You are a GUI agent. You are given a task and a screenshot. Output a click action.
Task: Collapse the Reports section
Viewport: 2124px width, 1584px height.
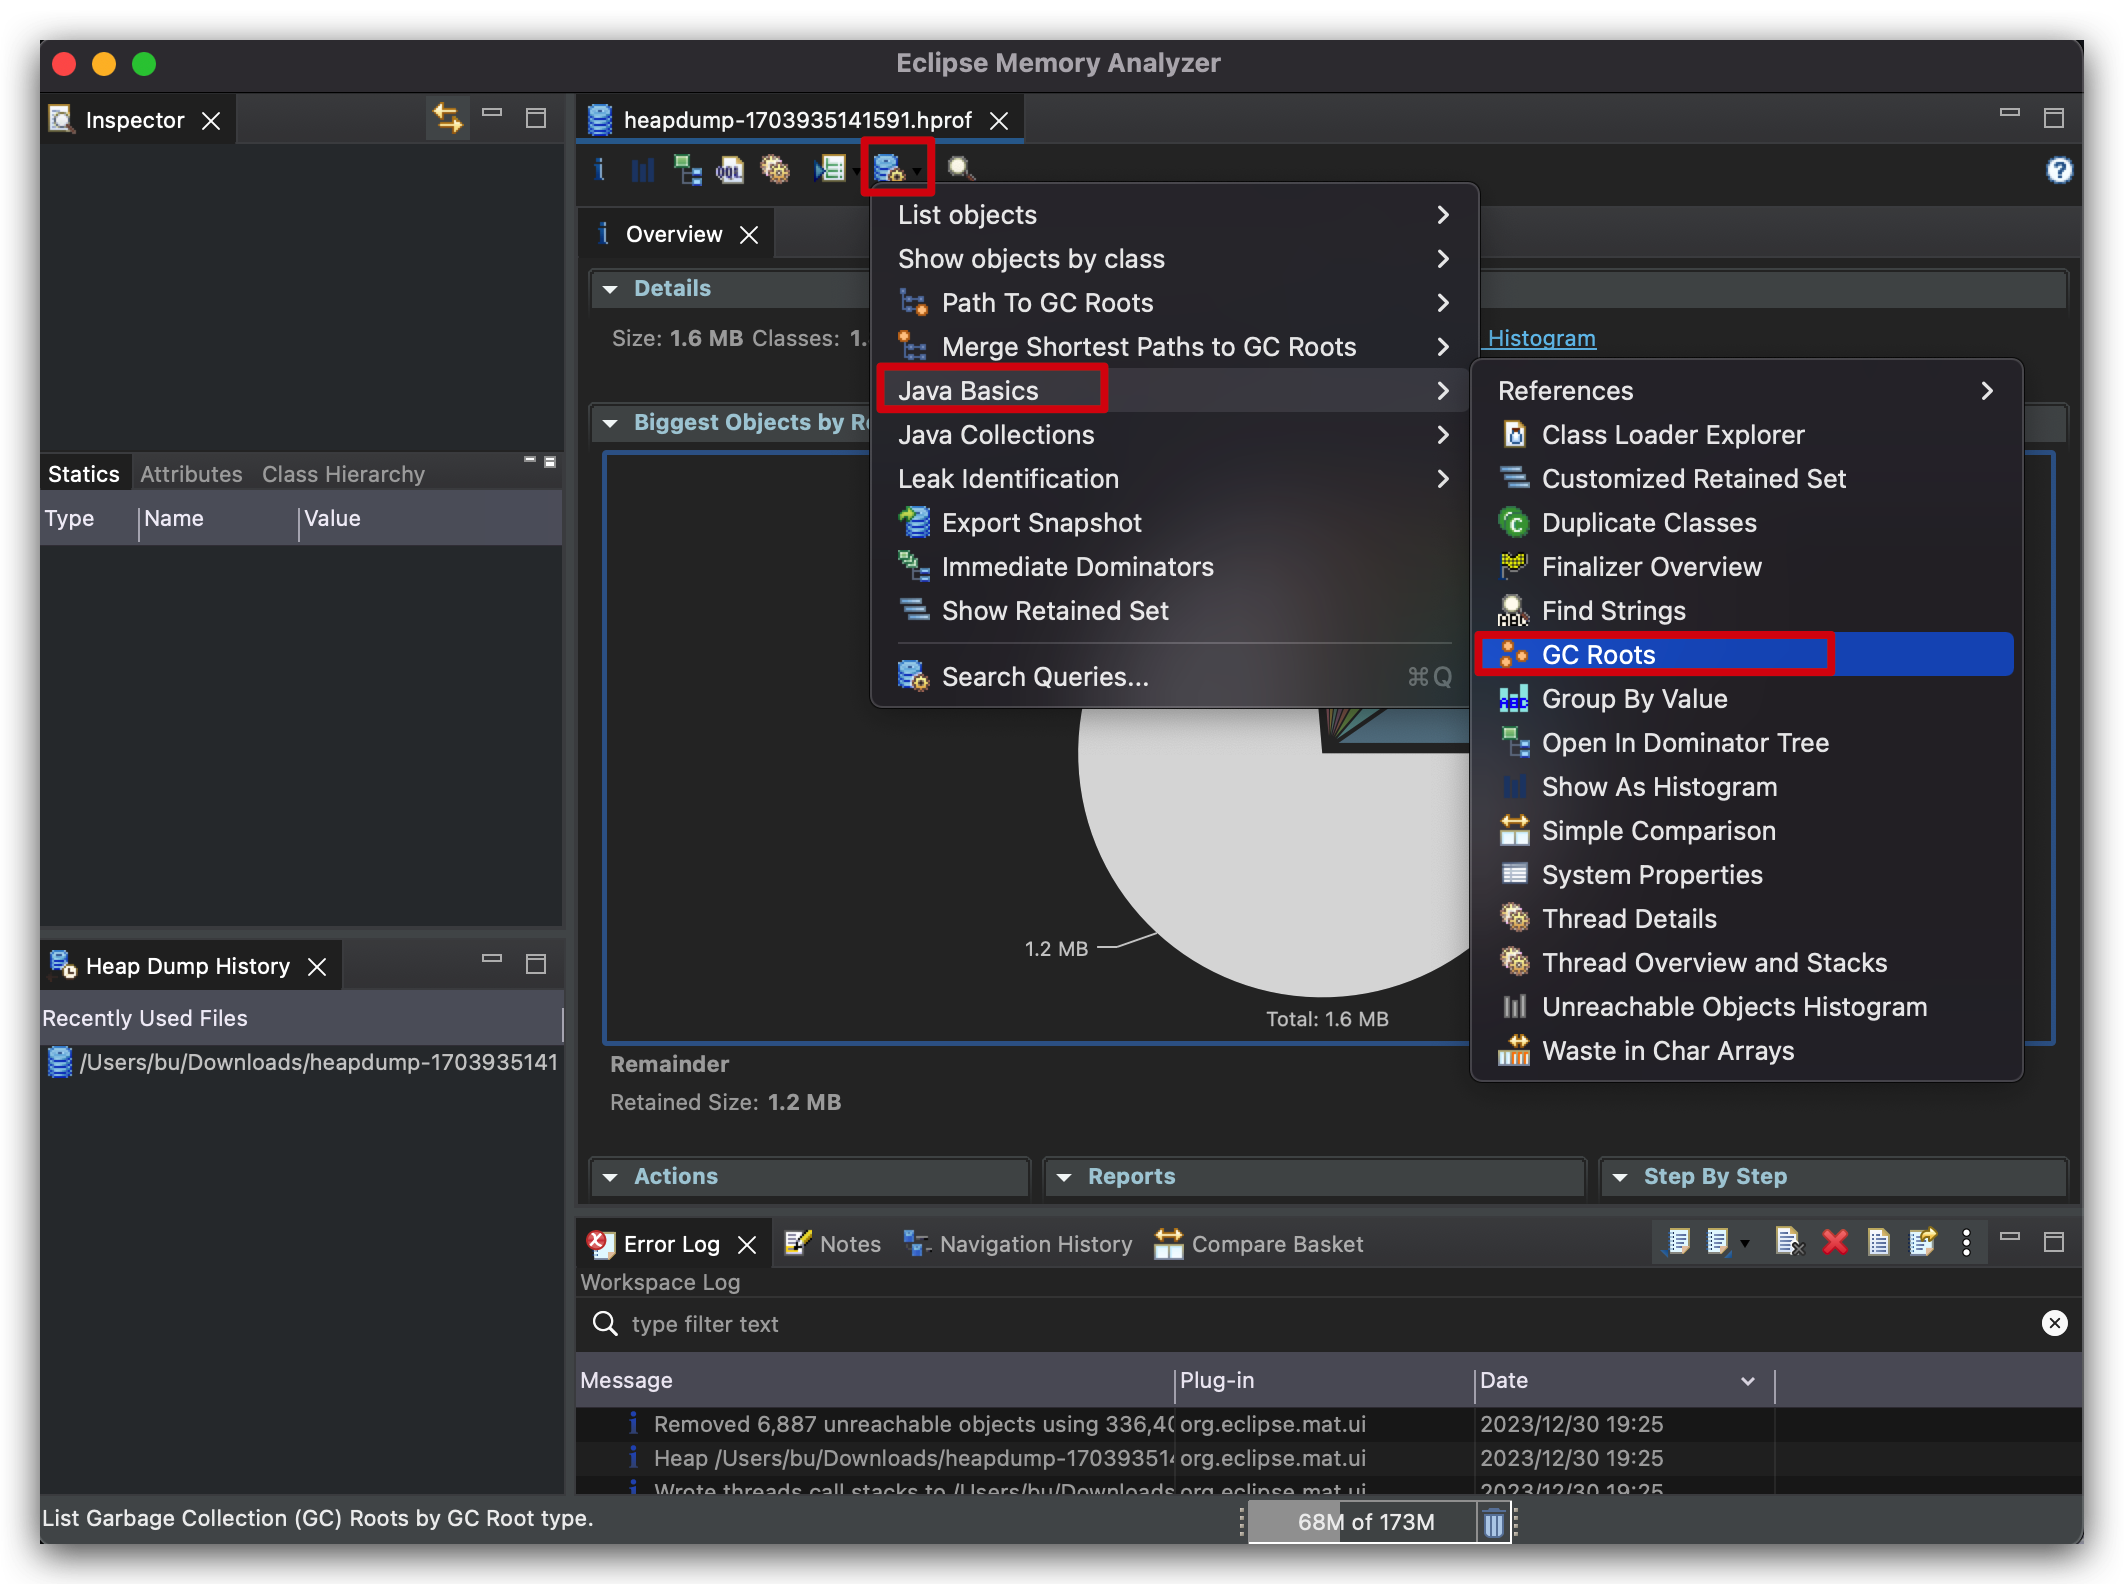point(1064,1177)
